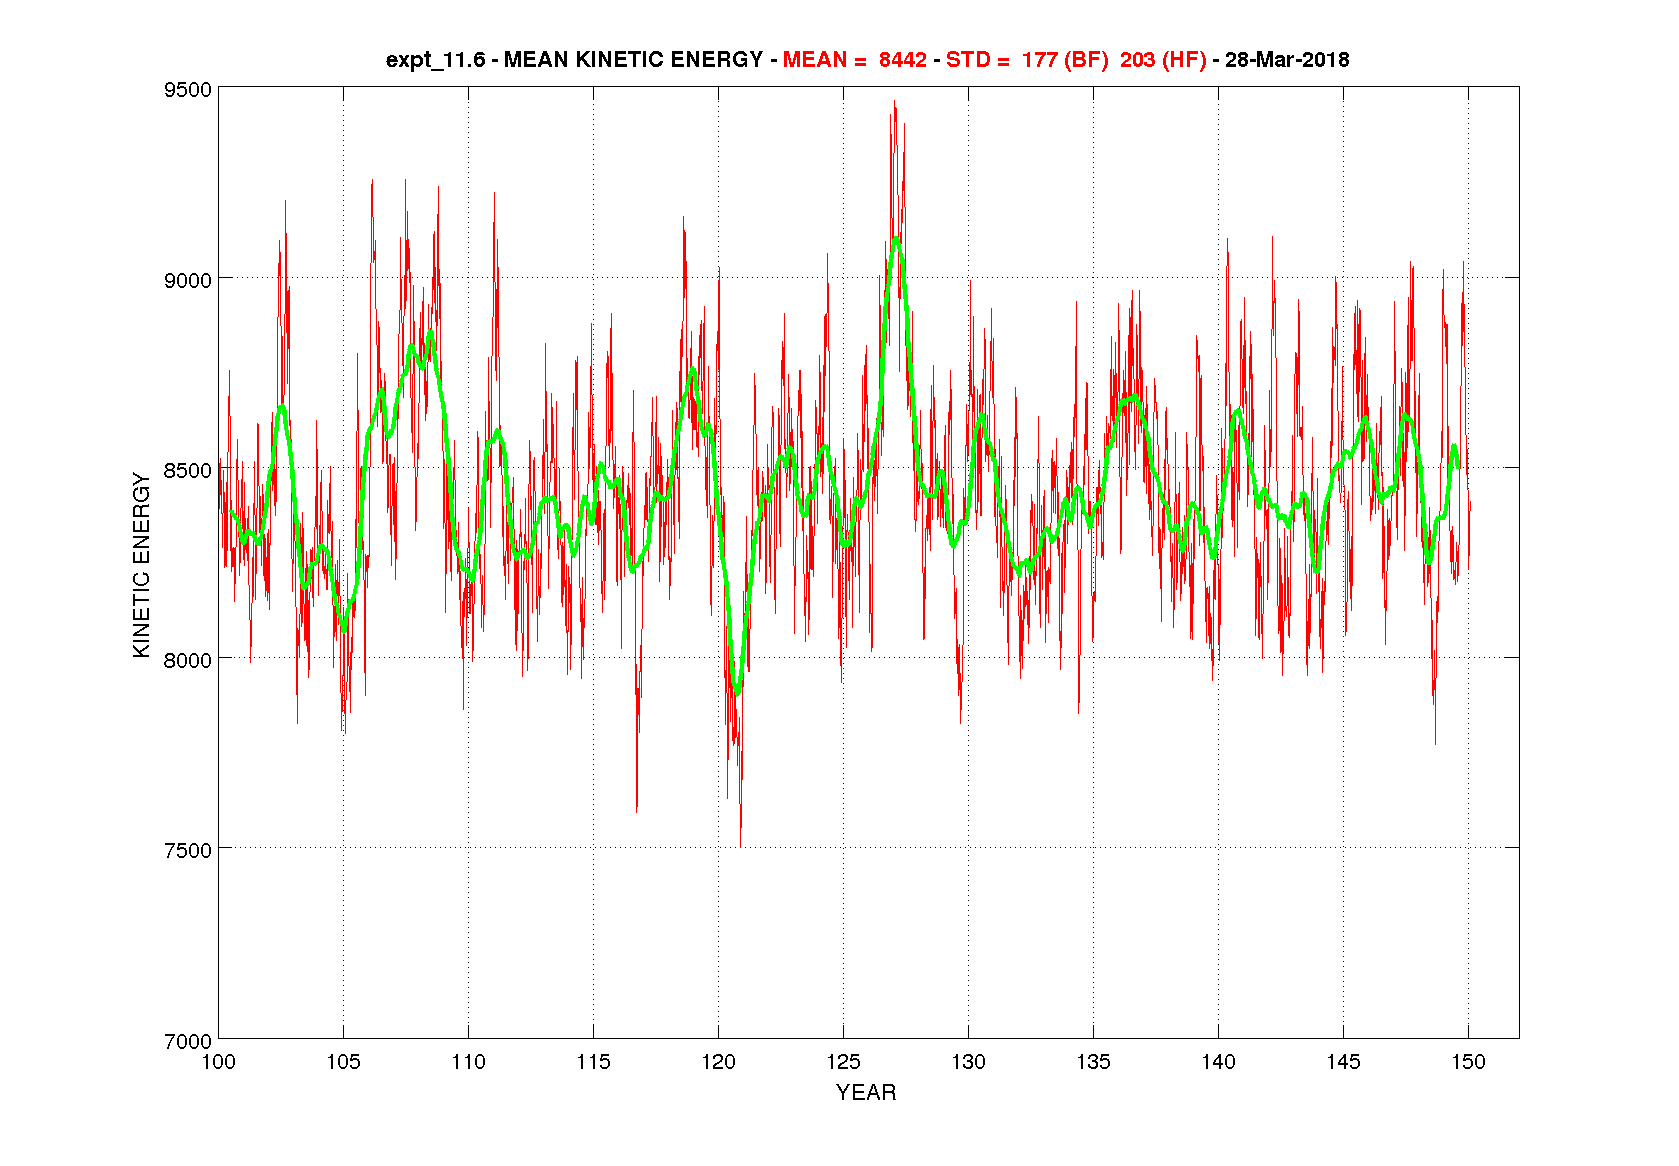The image size is (1679, 1166).
Task: Select the red 'MEAN = 8442' title value
Action: (854, 60)
